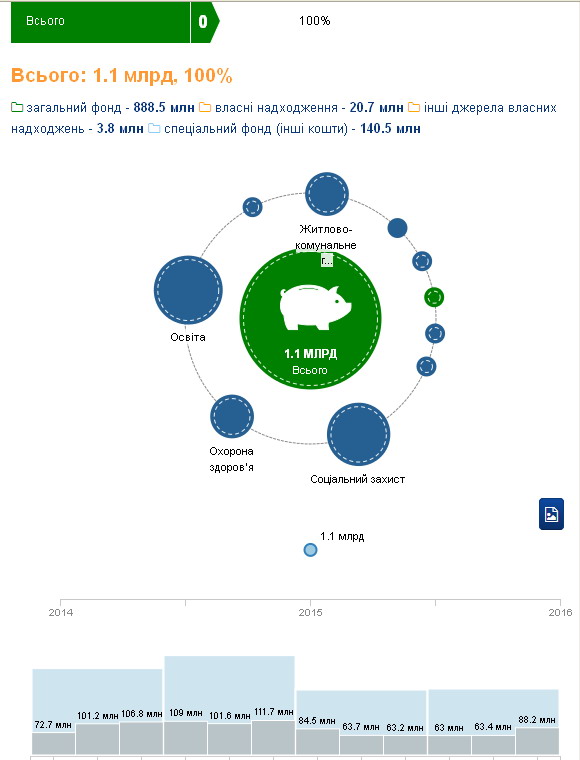Click the piggy bank icon in center circle

pos(315,308)
